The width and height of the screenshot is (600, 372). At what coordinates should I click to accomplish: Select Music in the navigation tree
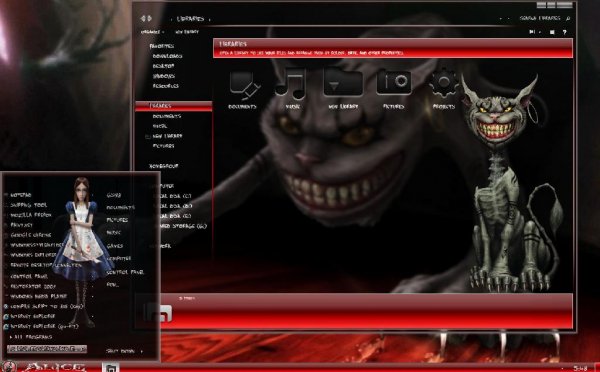(x=160, y=126)
